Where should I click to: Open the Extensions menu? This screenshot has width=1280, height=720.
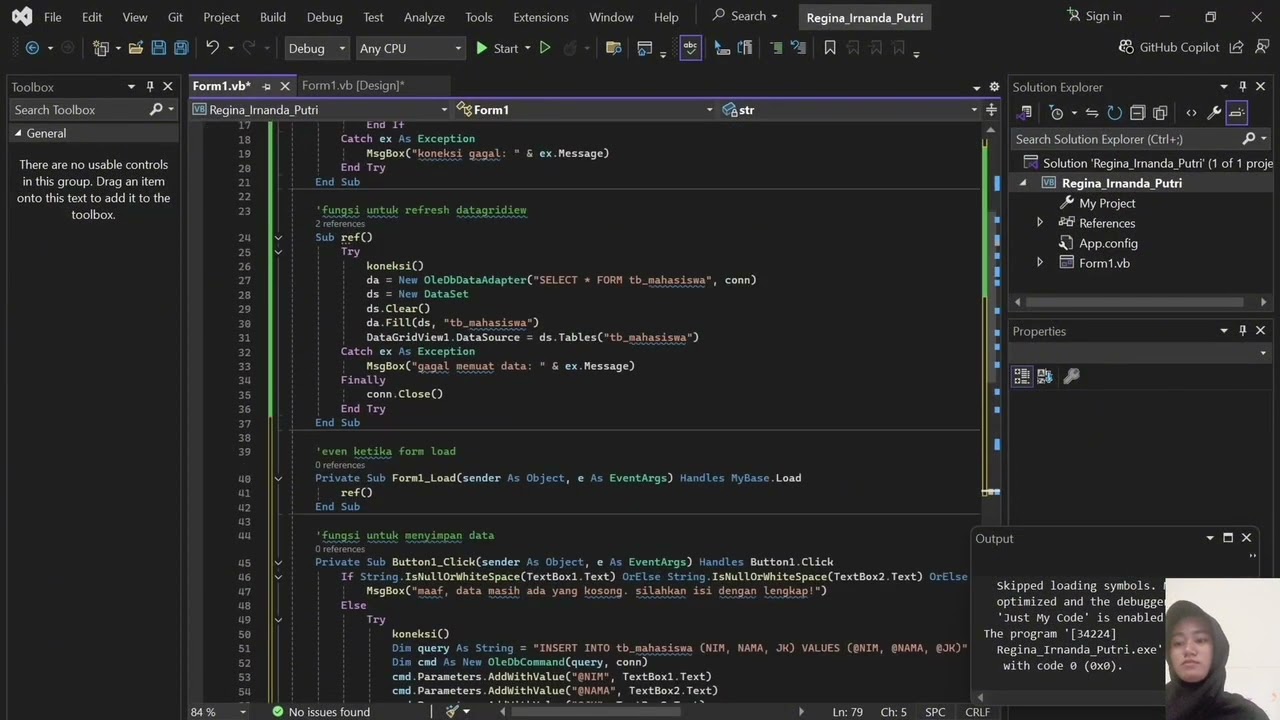541,17
